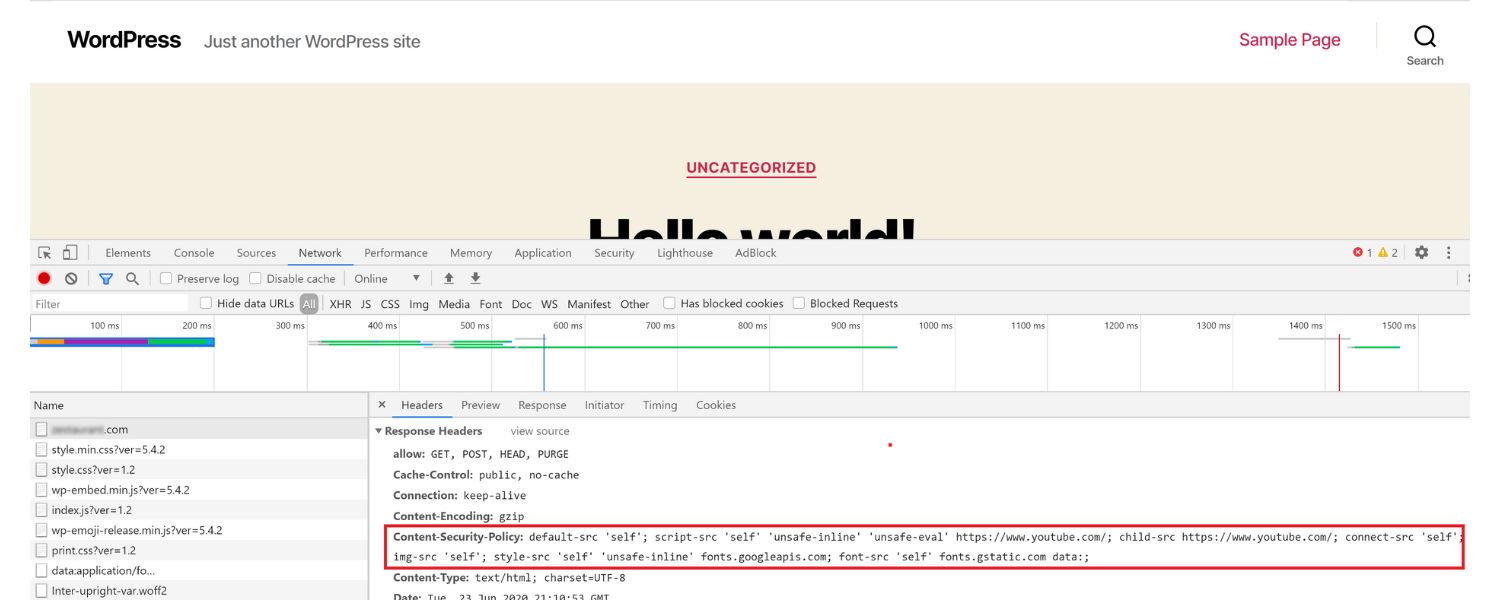
Task: Clear the network log
Action: tap(71, 279)
